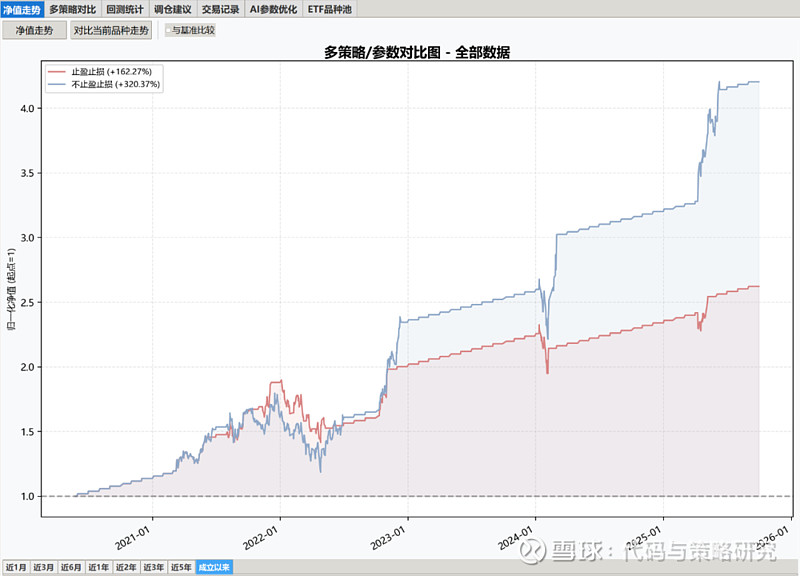Select the 近1年 time range
Viewport: 800px width, 576px height.
pos(98,567)
